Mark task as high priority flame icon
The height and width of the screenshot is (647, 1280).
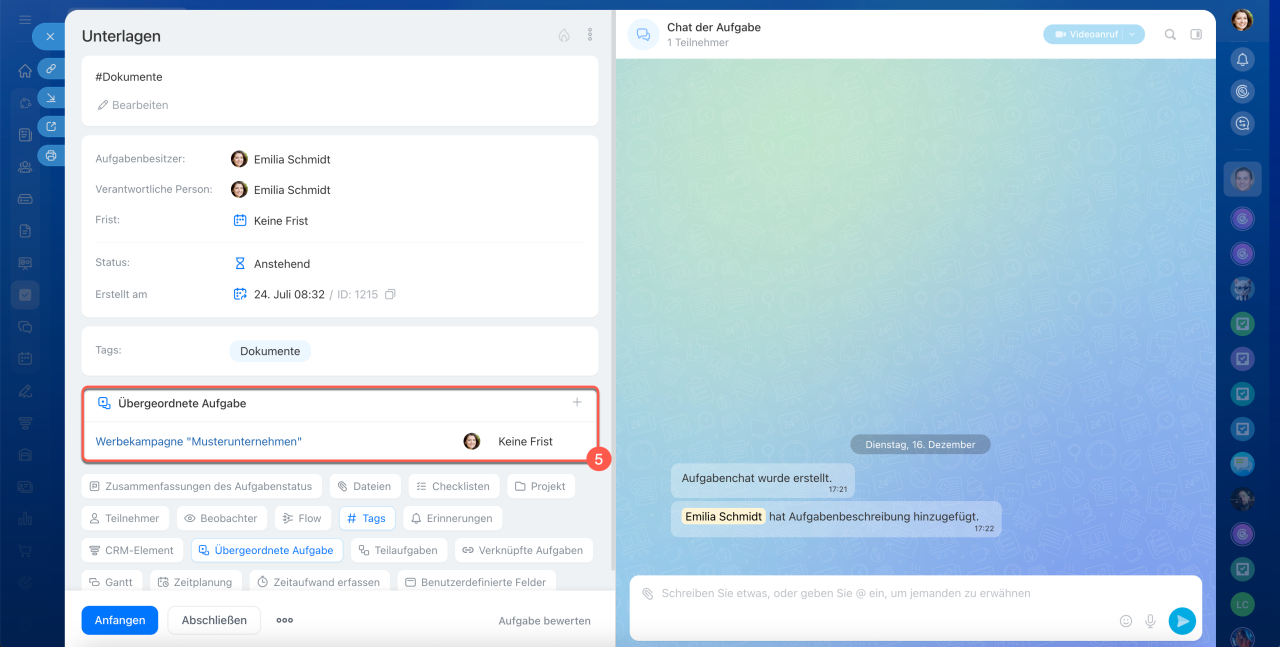coord(564,35)
